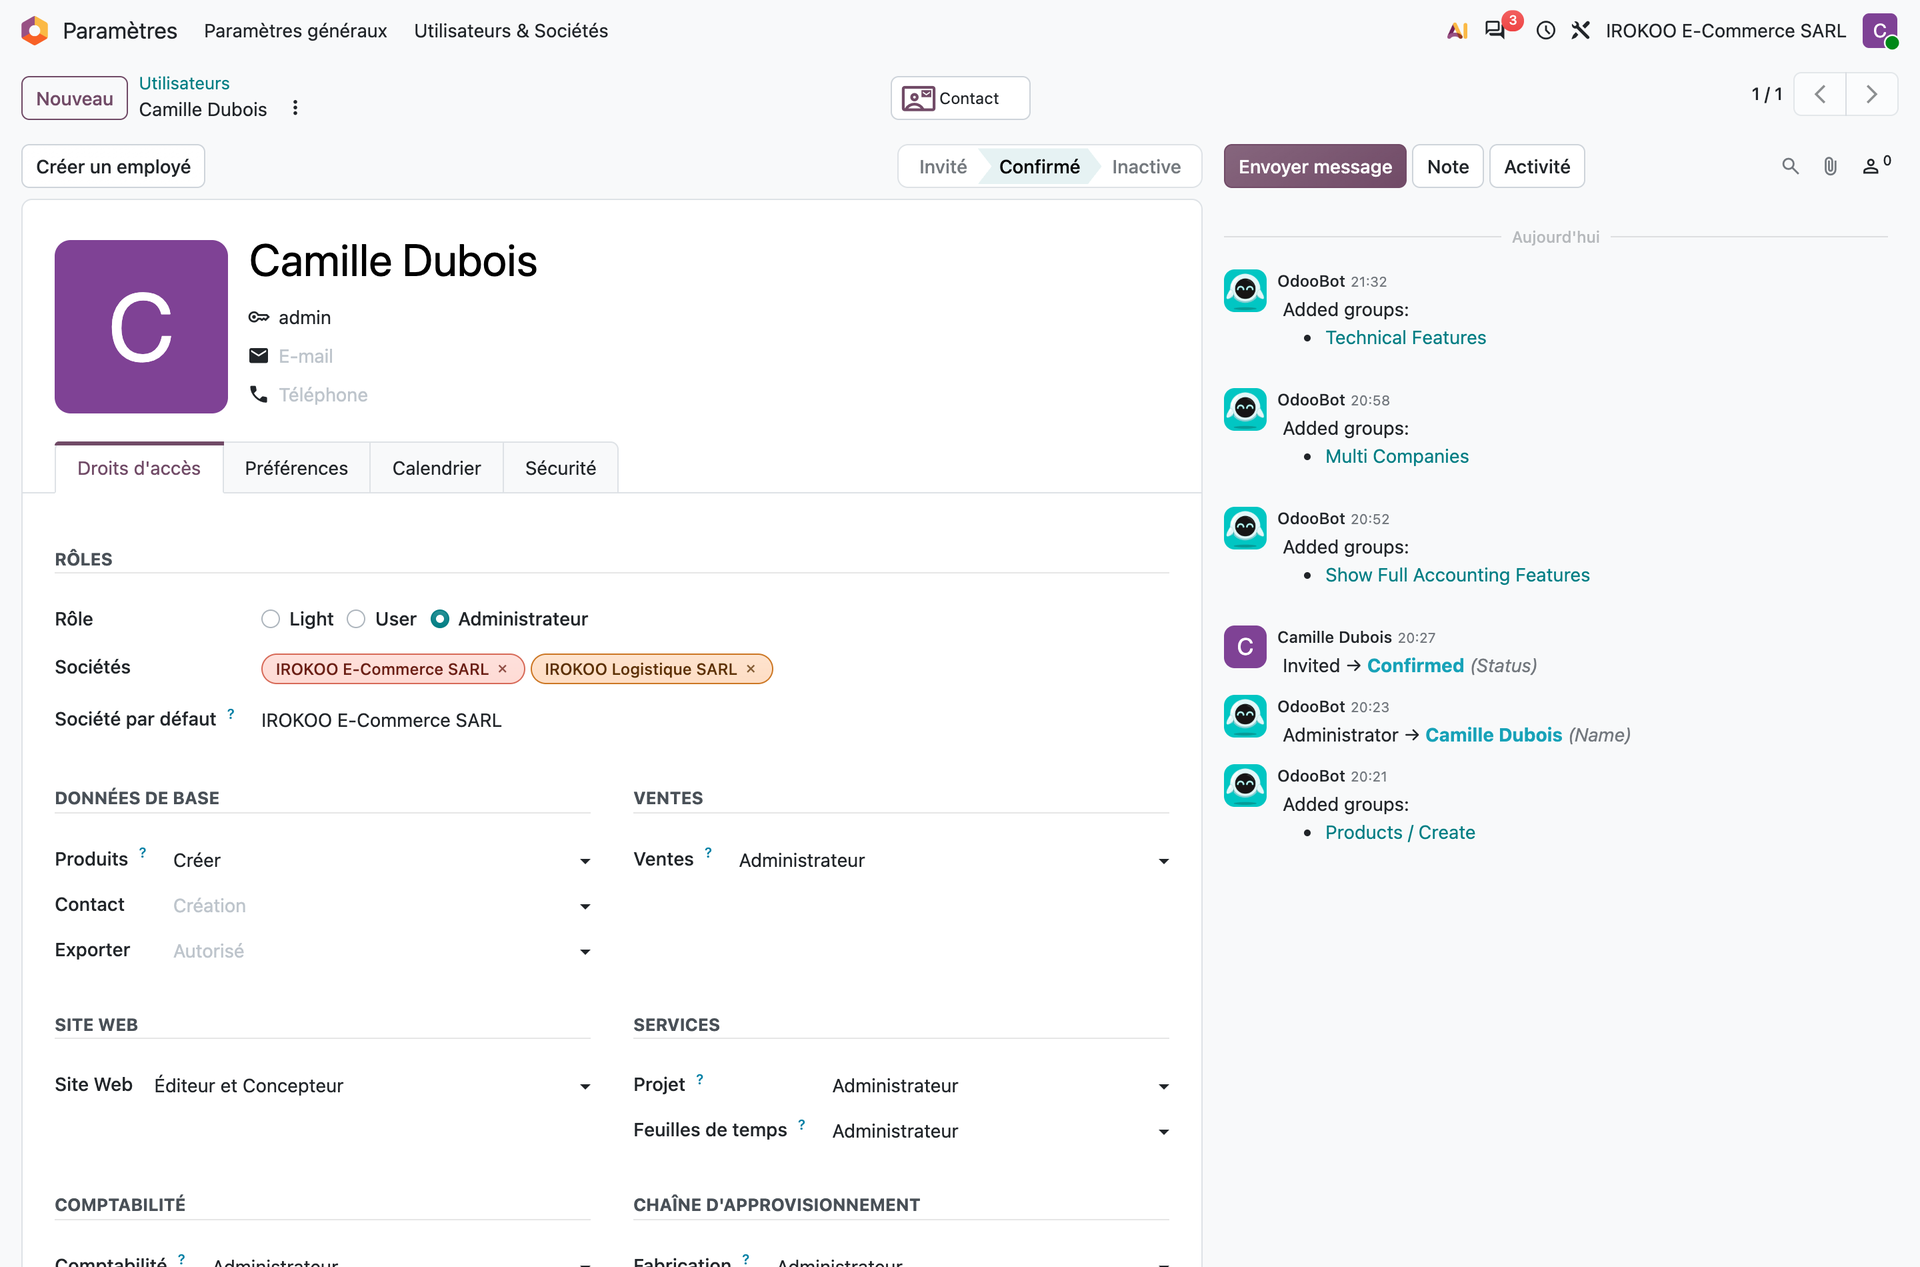
Task: Open the Projet access dropdown
Action: click(x=1001, y=1085)
